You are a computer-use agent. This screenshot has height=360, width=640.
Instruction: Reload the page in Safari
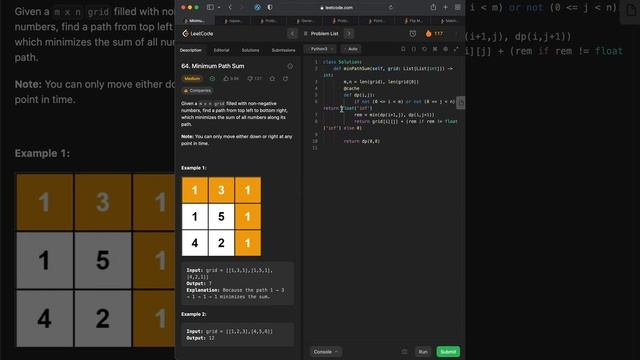coord(391,7)
